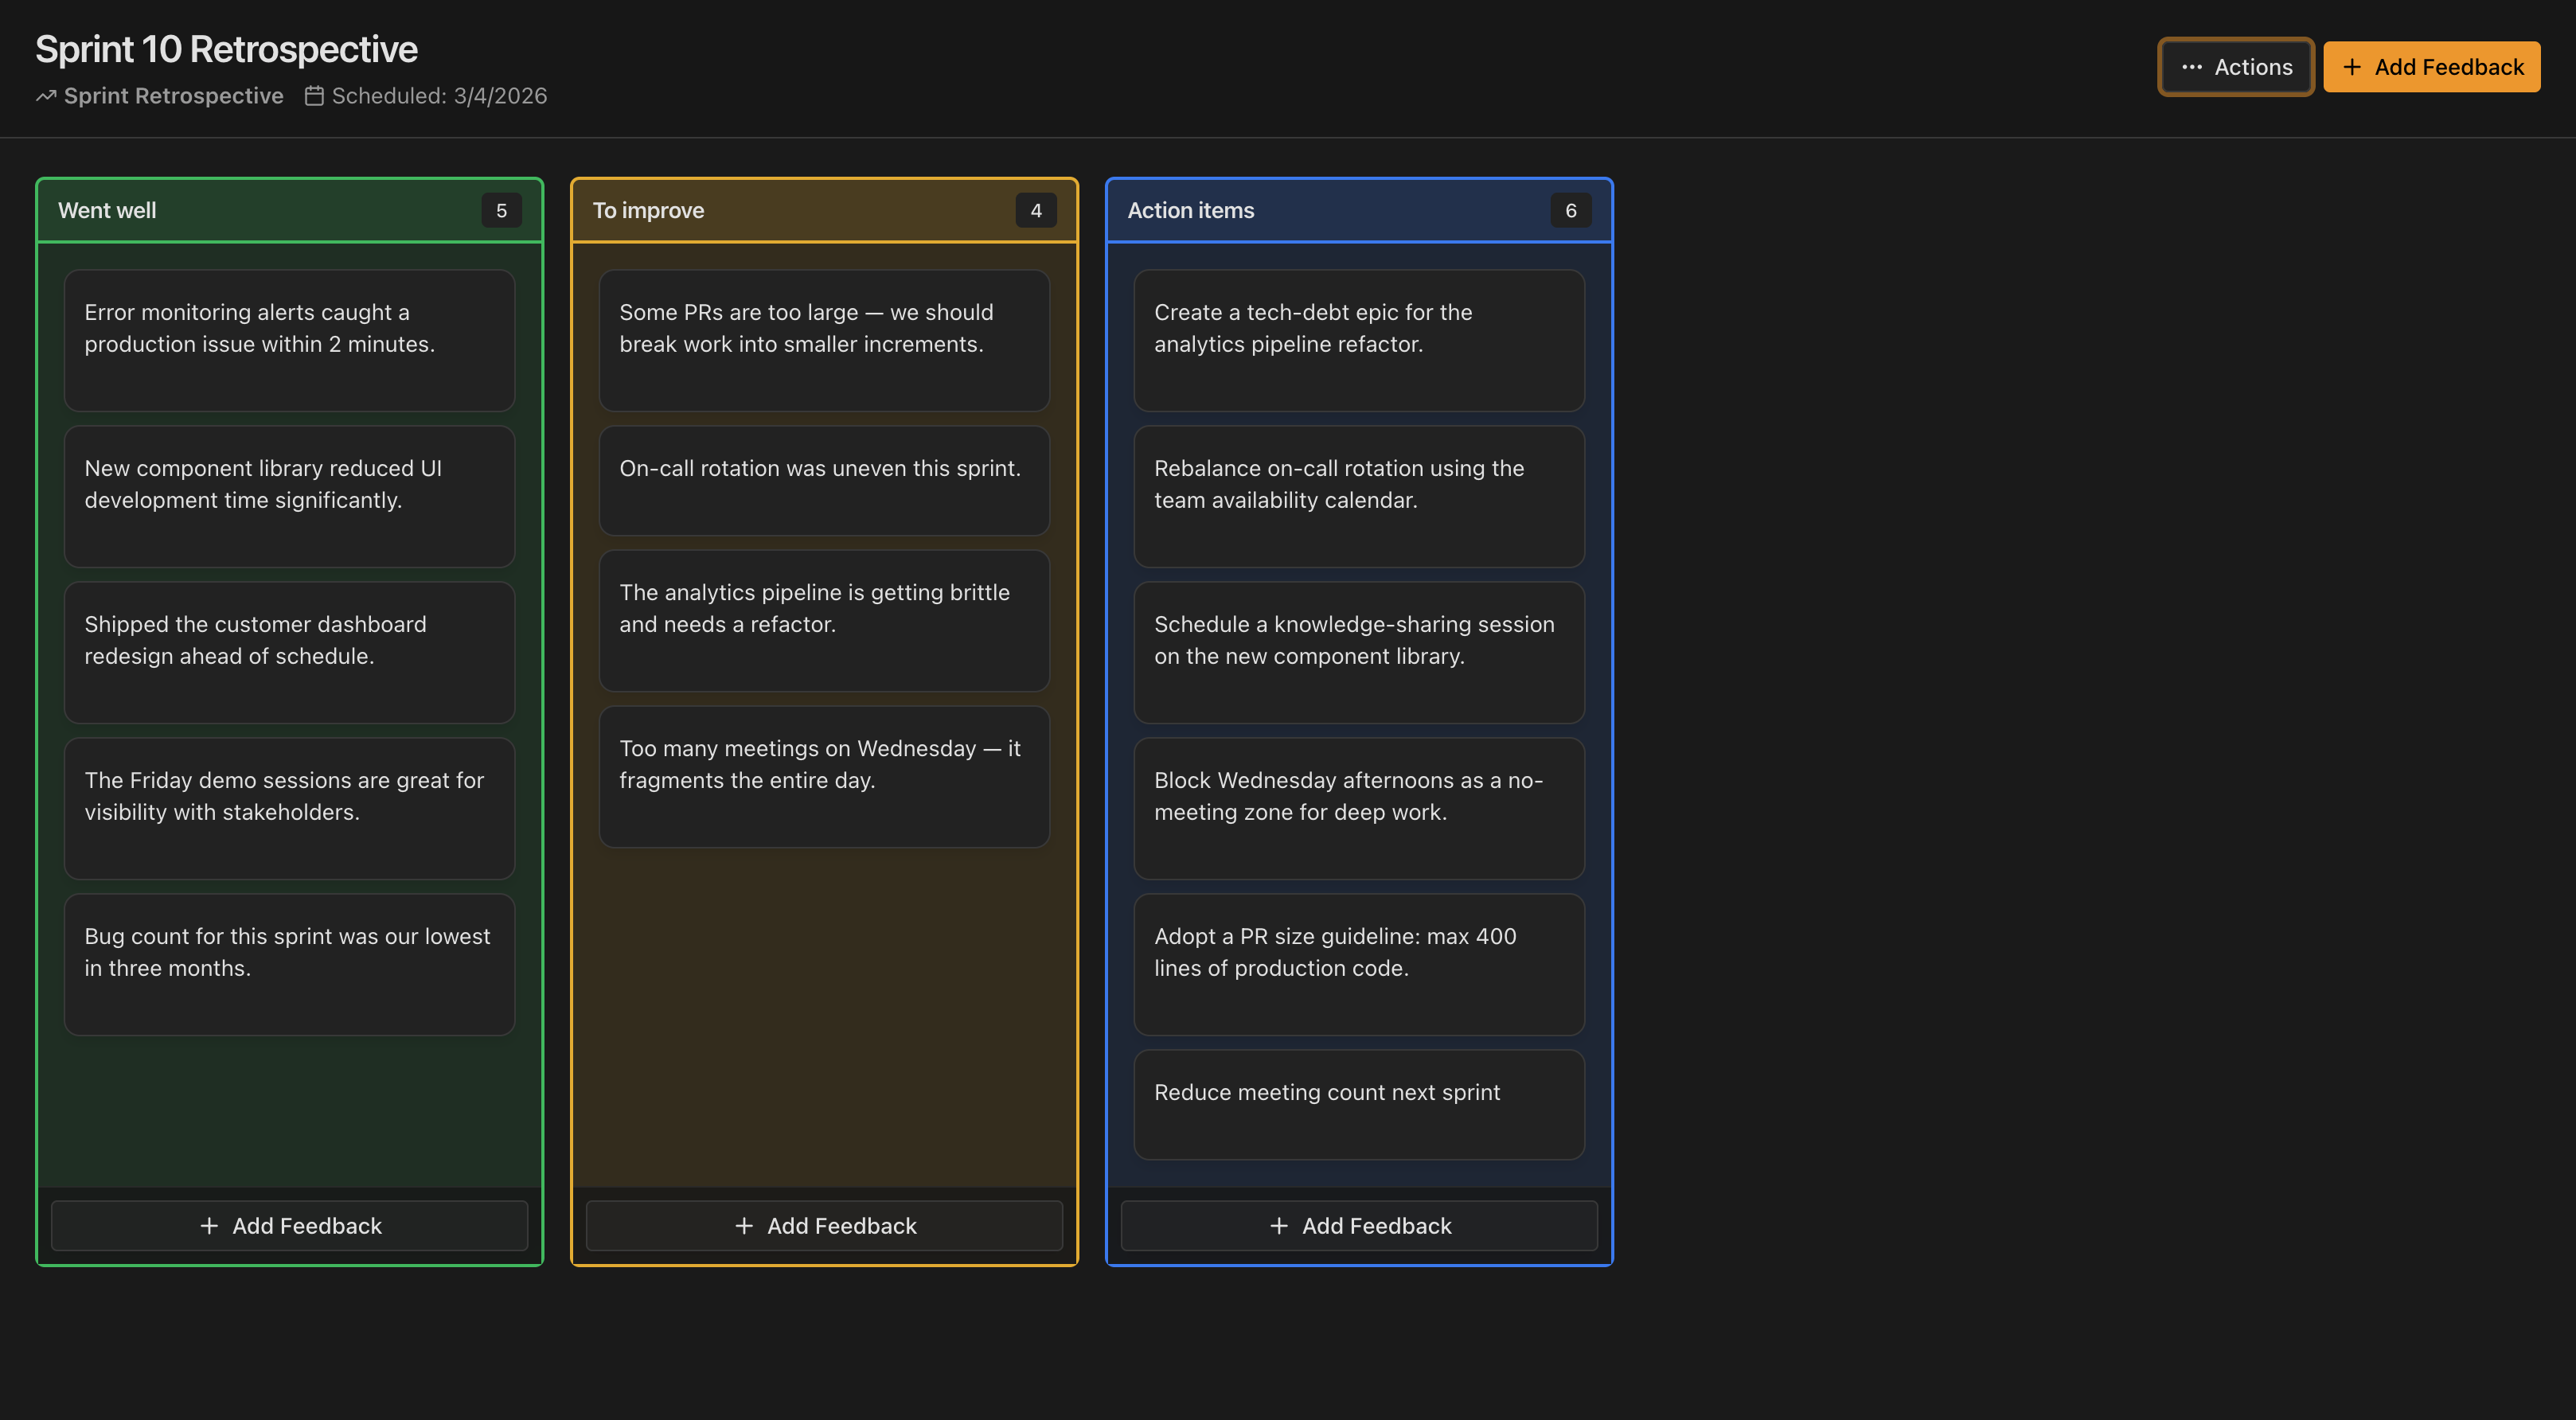Add feedback to the To improve column

click(824, 1225)
